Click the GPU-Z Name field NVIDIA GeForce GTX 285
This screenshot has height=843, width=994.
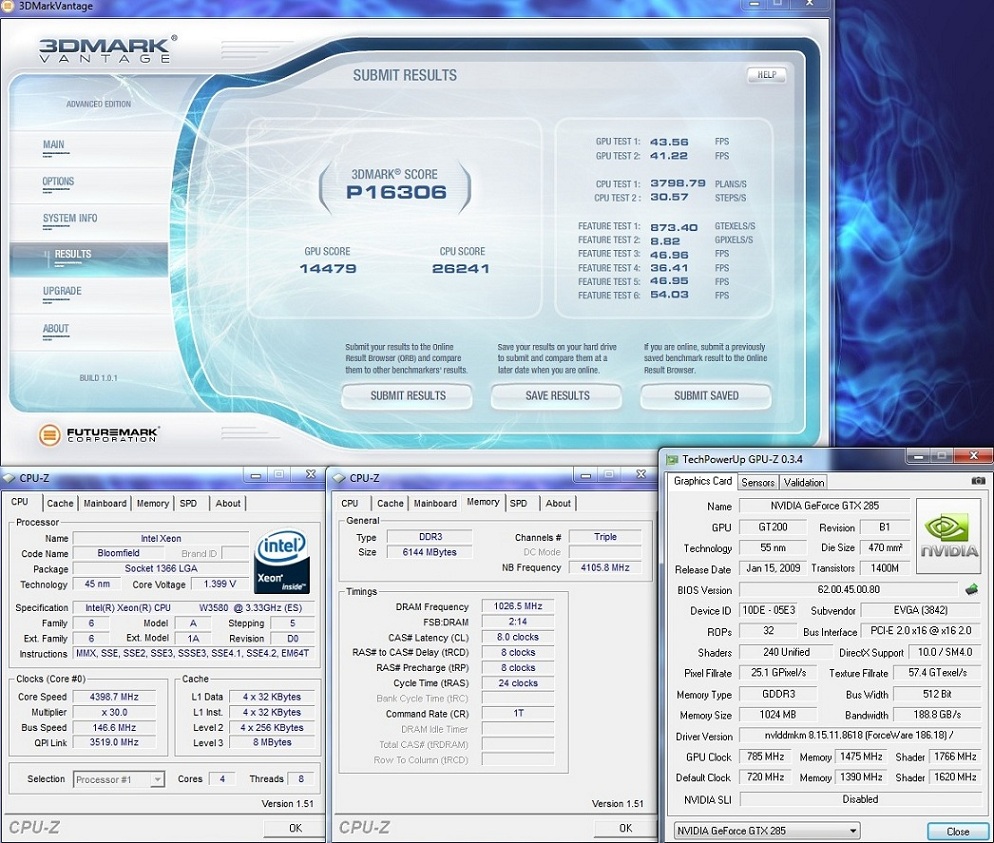[x=824, y=506]
